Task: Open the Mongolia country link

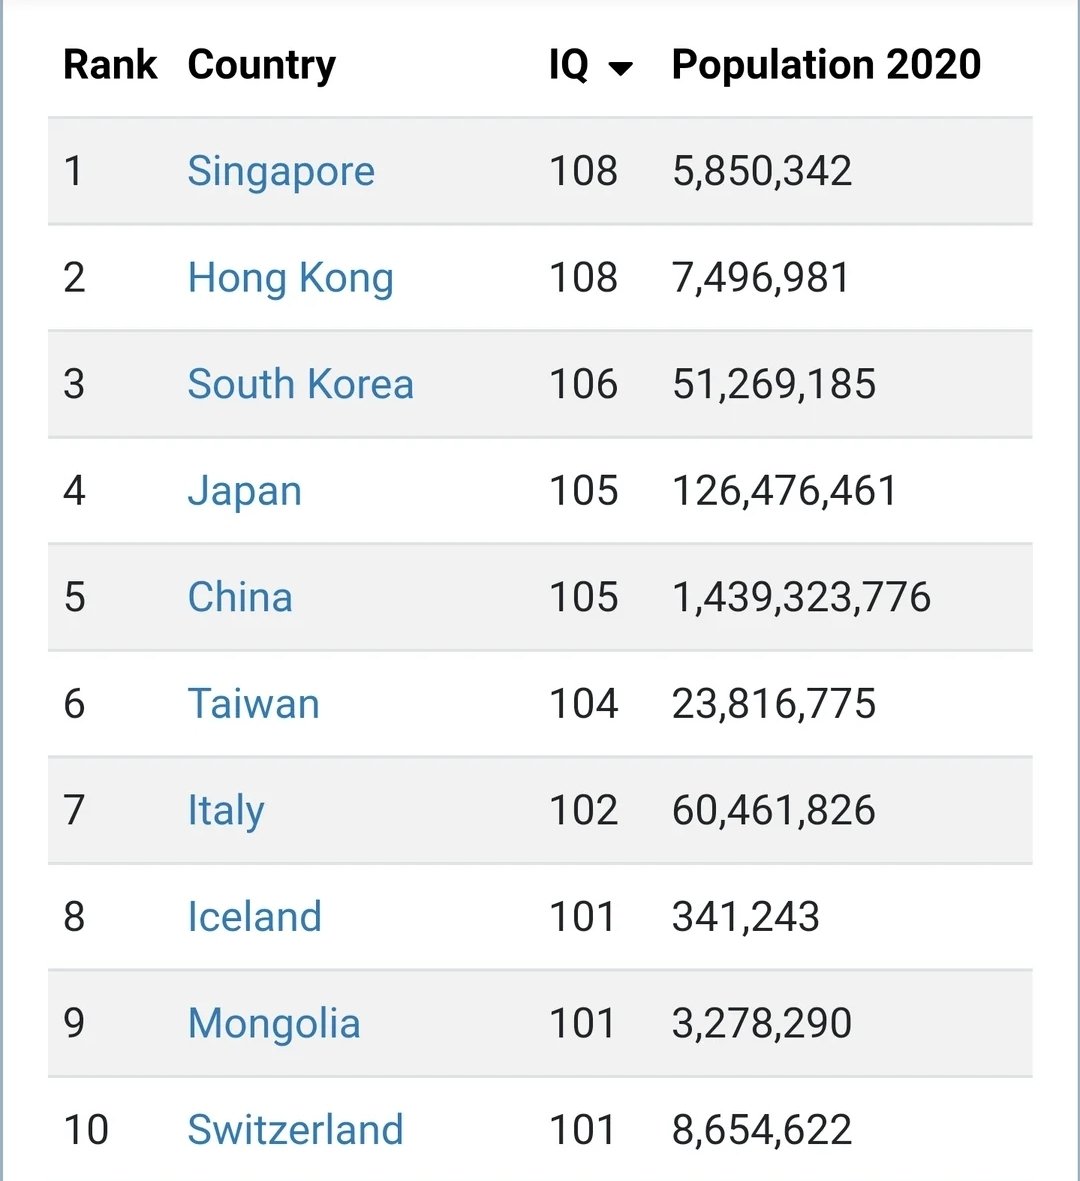Action: pos(274,1024)
